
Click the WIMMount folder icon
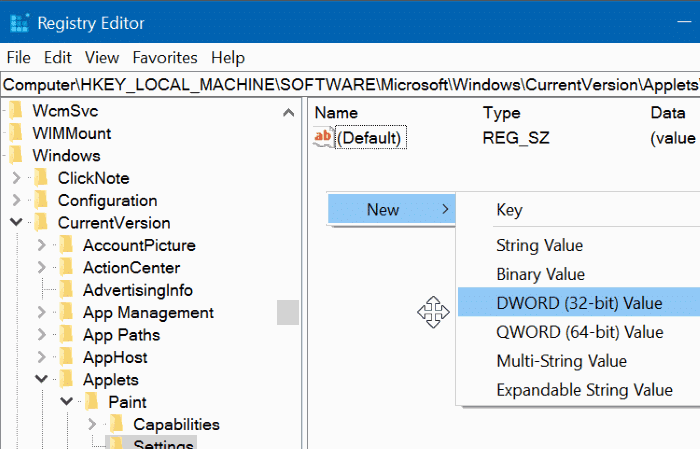pyautogui.click(x=16, y=133)
